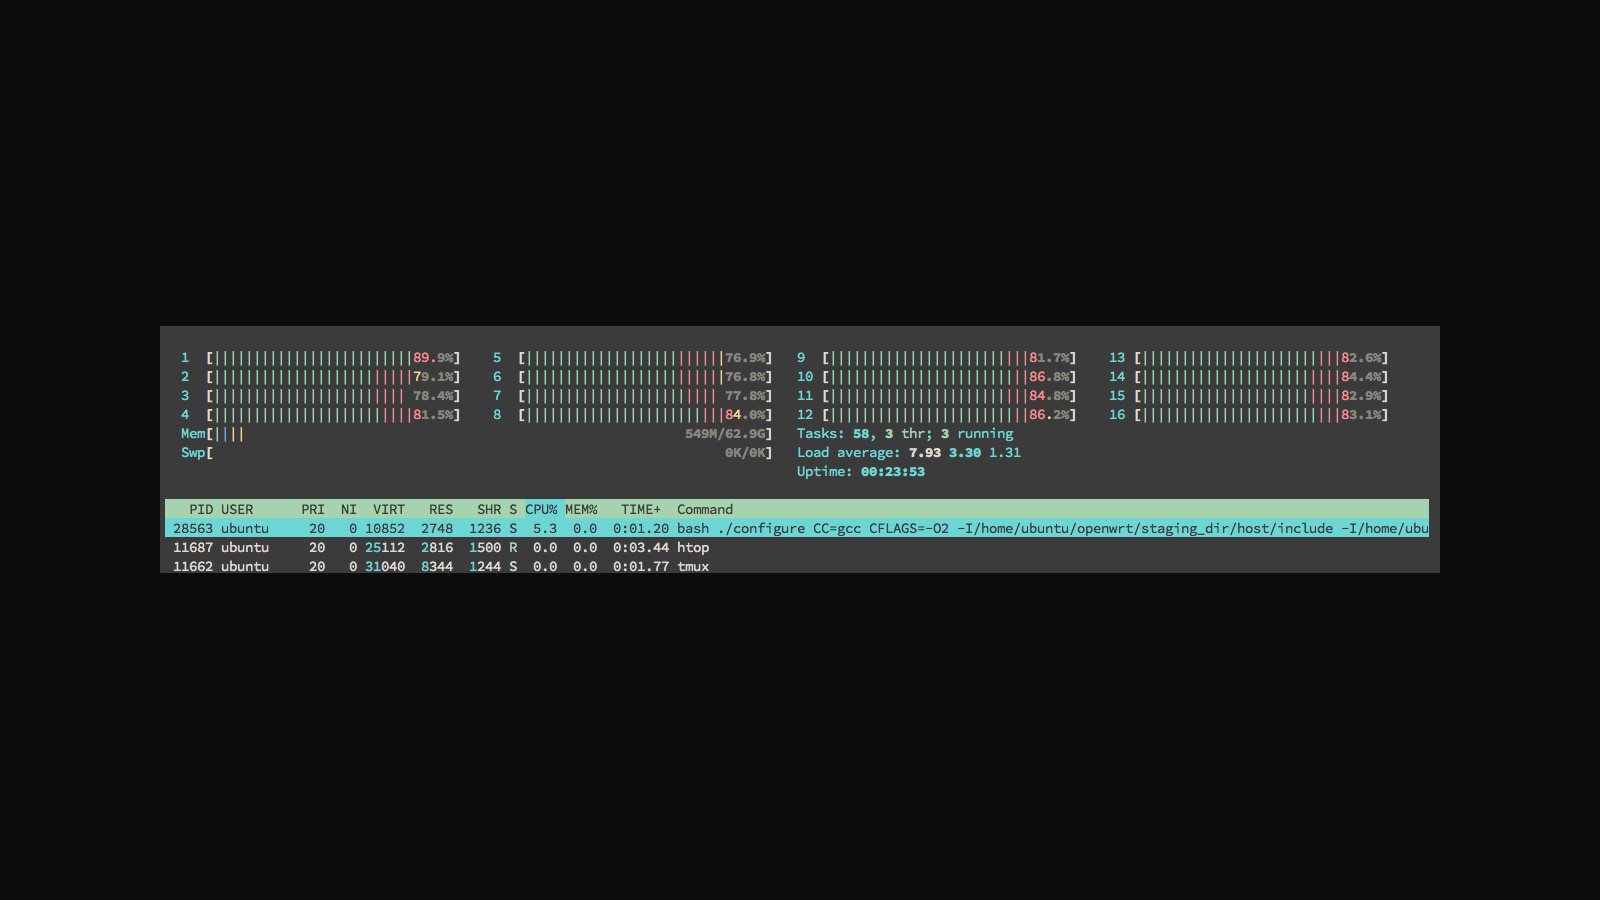Click the 31040 VIRT value

[385, 566]
